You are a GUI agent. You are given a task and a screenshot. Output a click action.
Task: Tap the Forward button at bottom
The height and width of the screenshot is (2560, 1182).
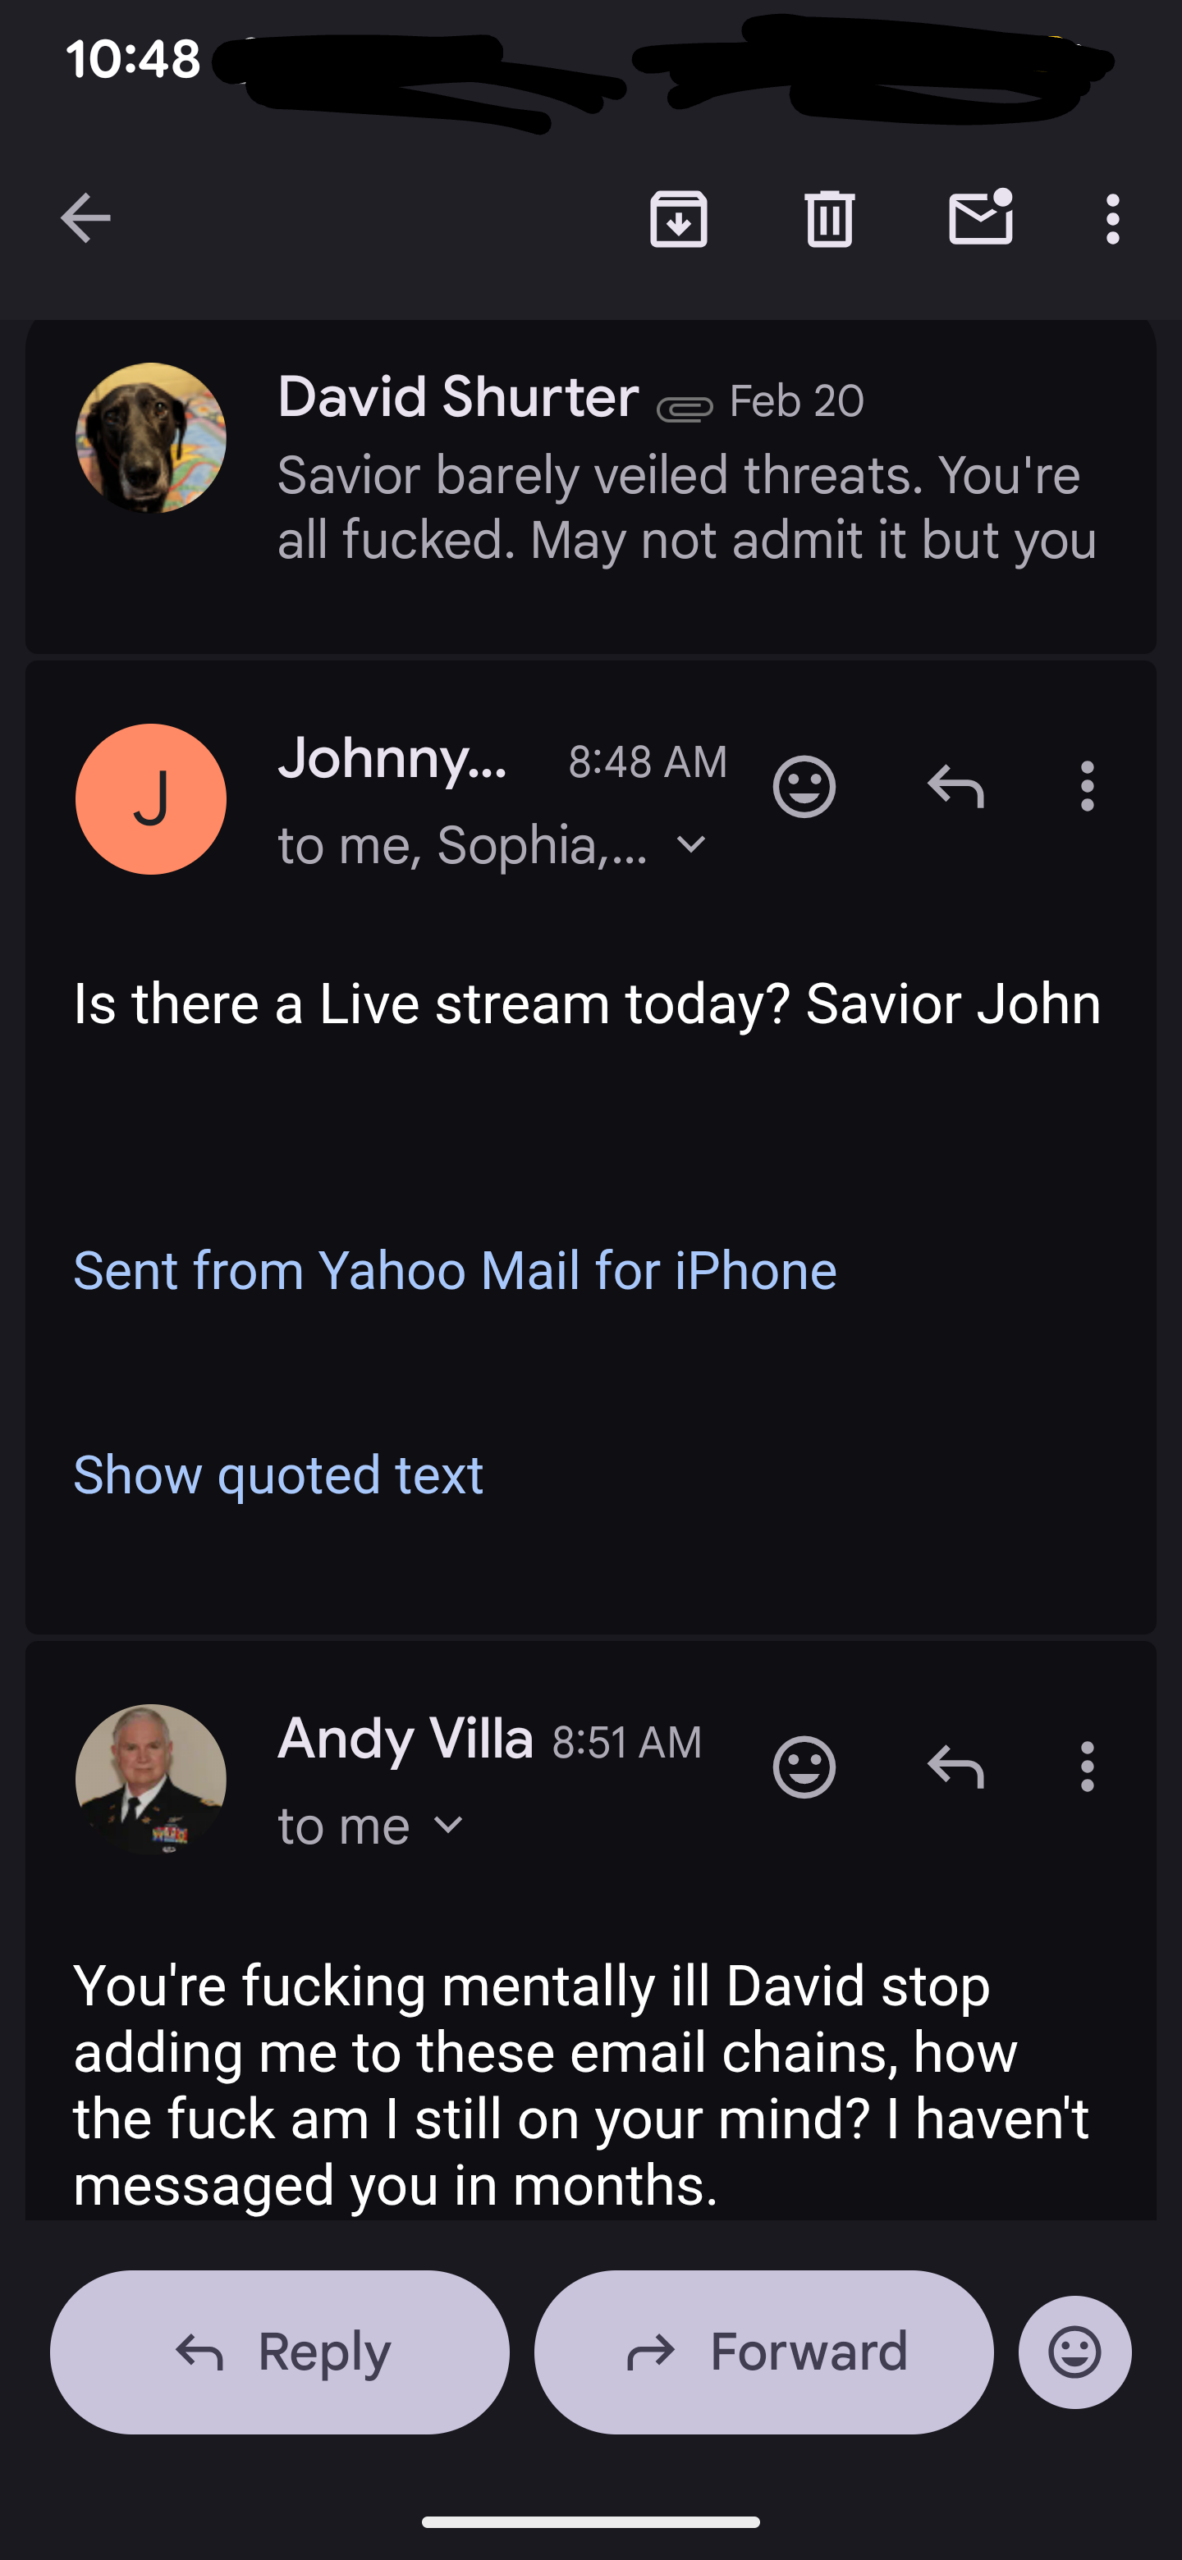[764, 2352]
